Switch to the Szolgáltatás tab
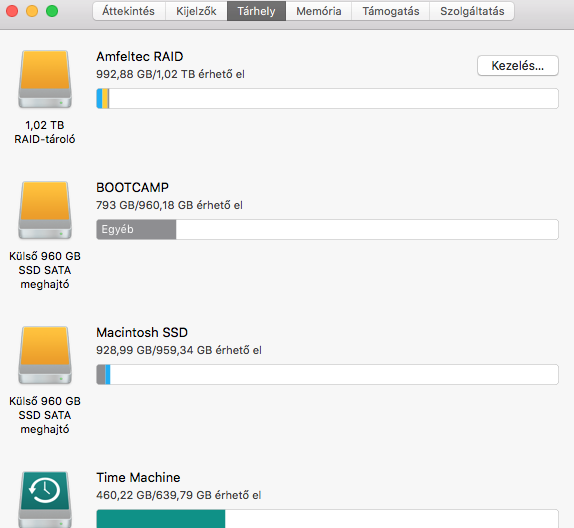The height and width of the screenshot is (528, 574). click(x=472, y=11)
